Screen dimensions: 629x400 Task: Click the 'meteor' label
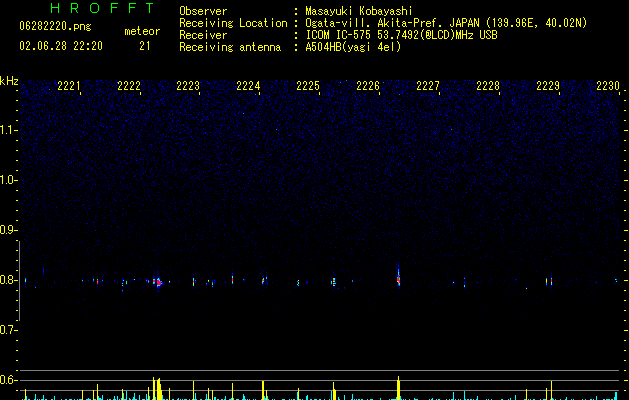pyautogui.click(x=142, y=31)
